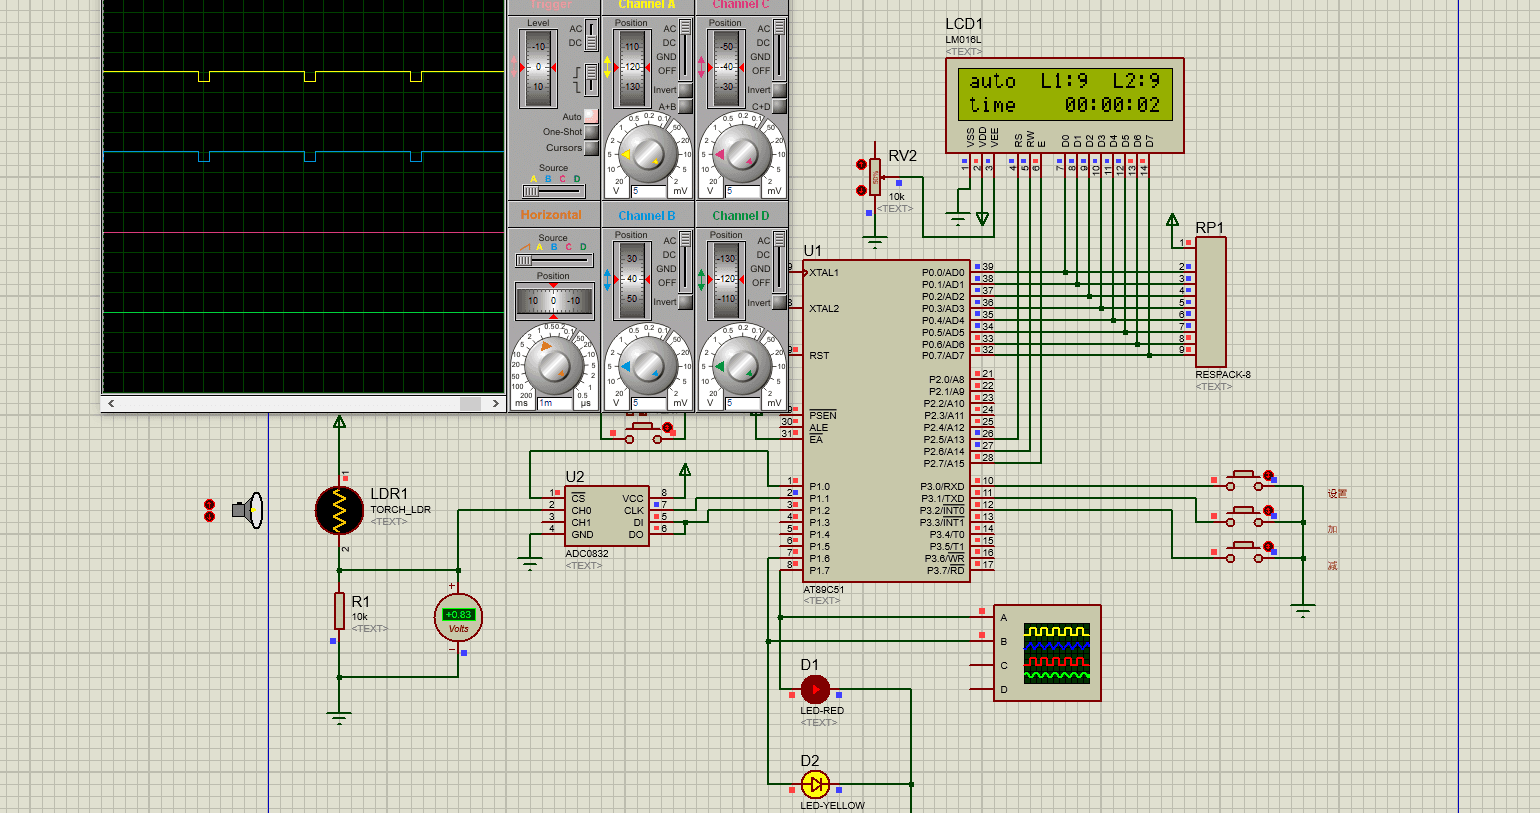Image resolution: width=1540 pixels, height=813 pixels.
Task: Click the Channel A volts-per-division knob
Action: (x=647, y=154)
